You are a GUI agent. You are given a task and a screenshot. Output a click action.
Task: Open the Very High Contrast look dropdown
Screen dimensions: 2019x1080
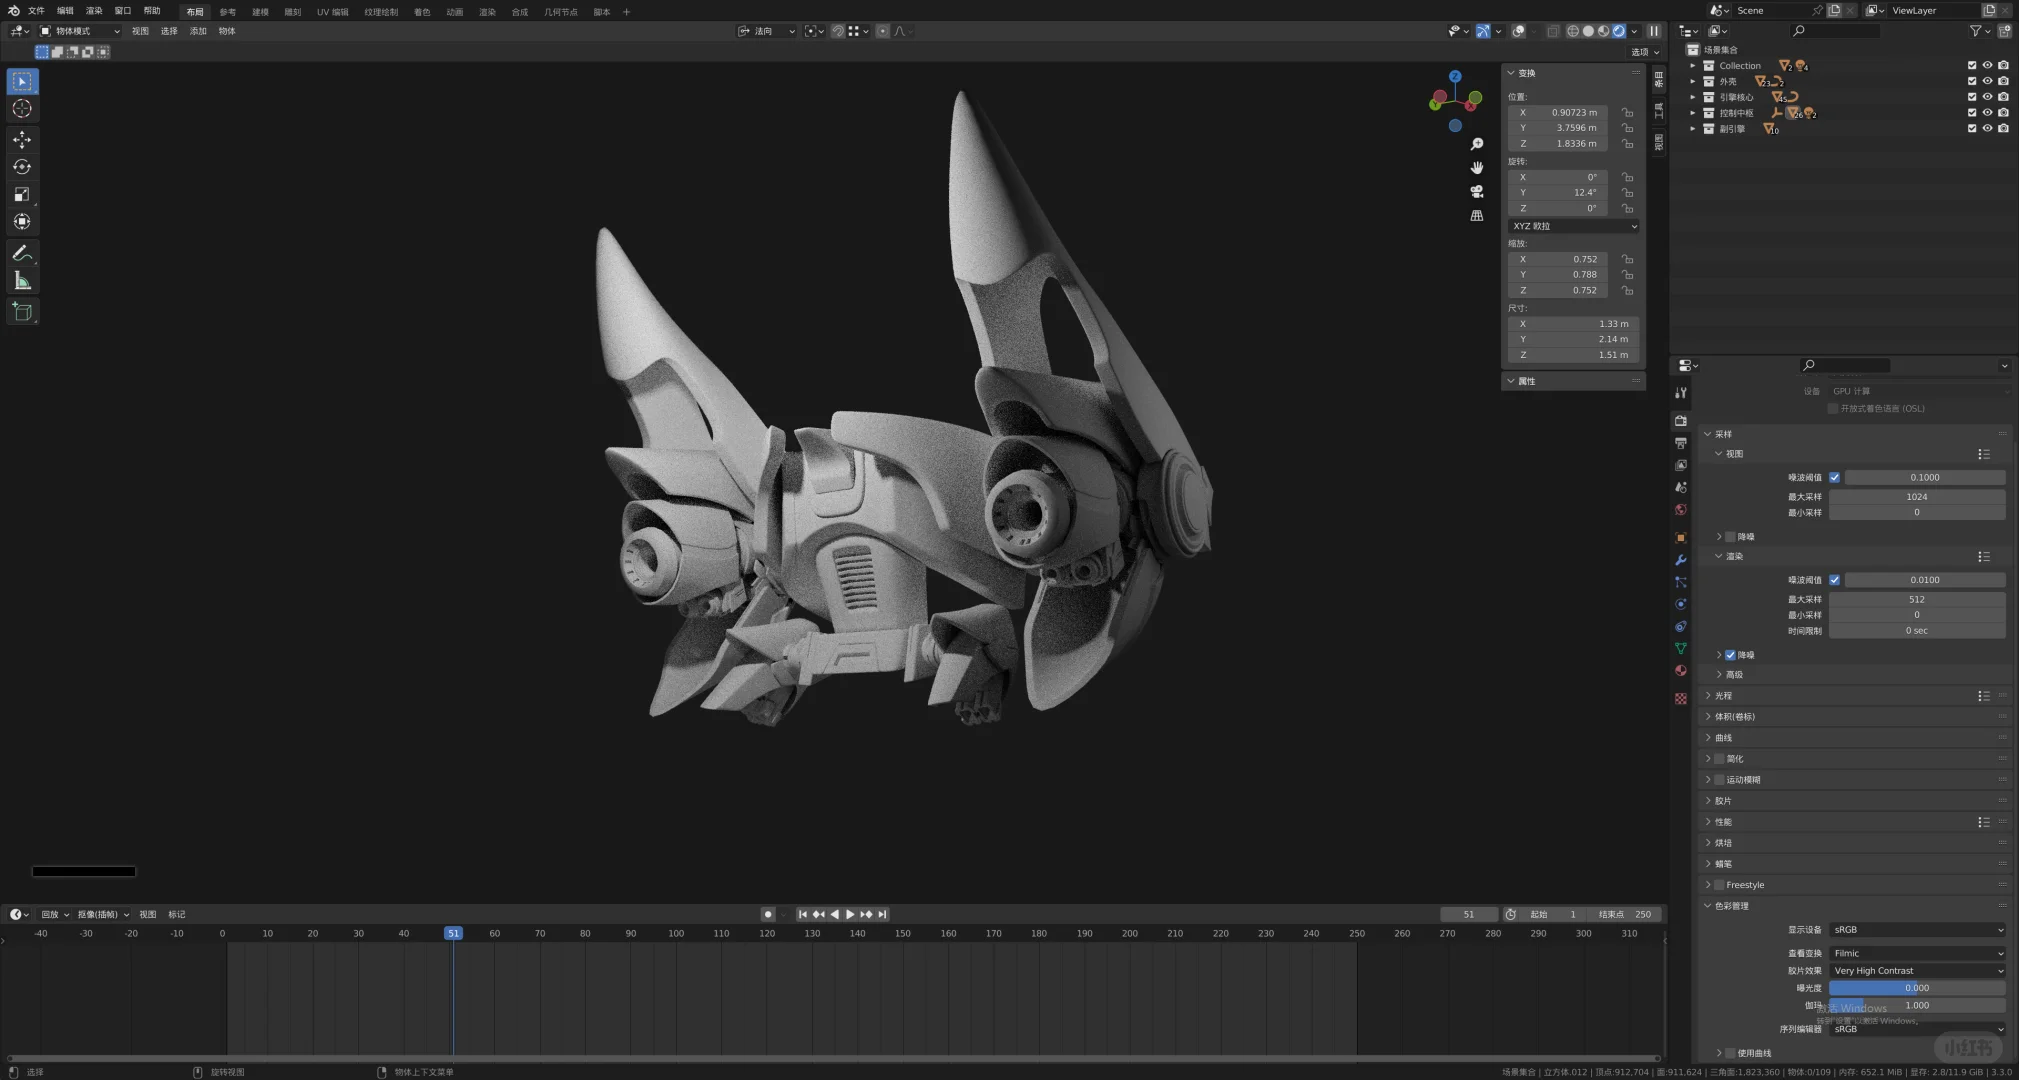pyautogui.click(x=1917, y=970)
